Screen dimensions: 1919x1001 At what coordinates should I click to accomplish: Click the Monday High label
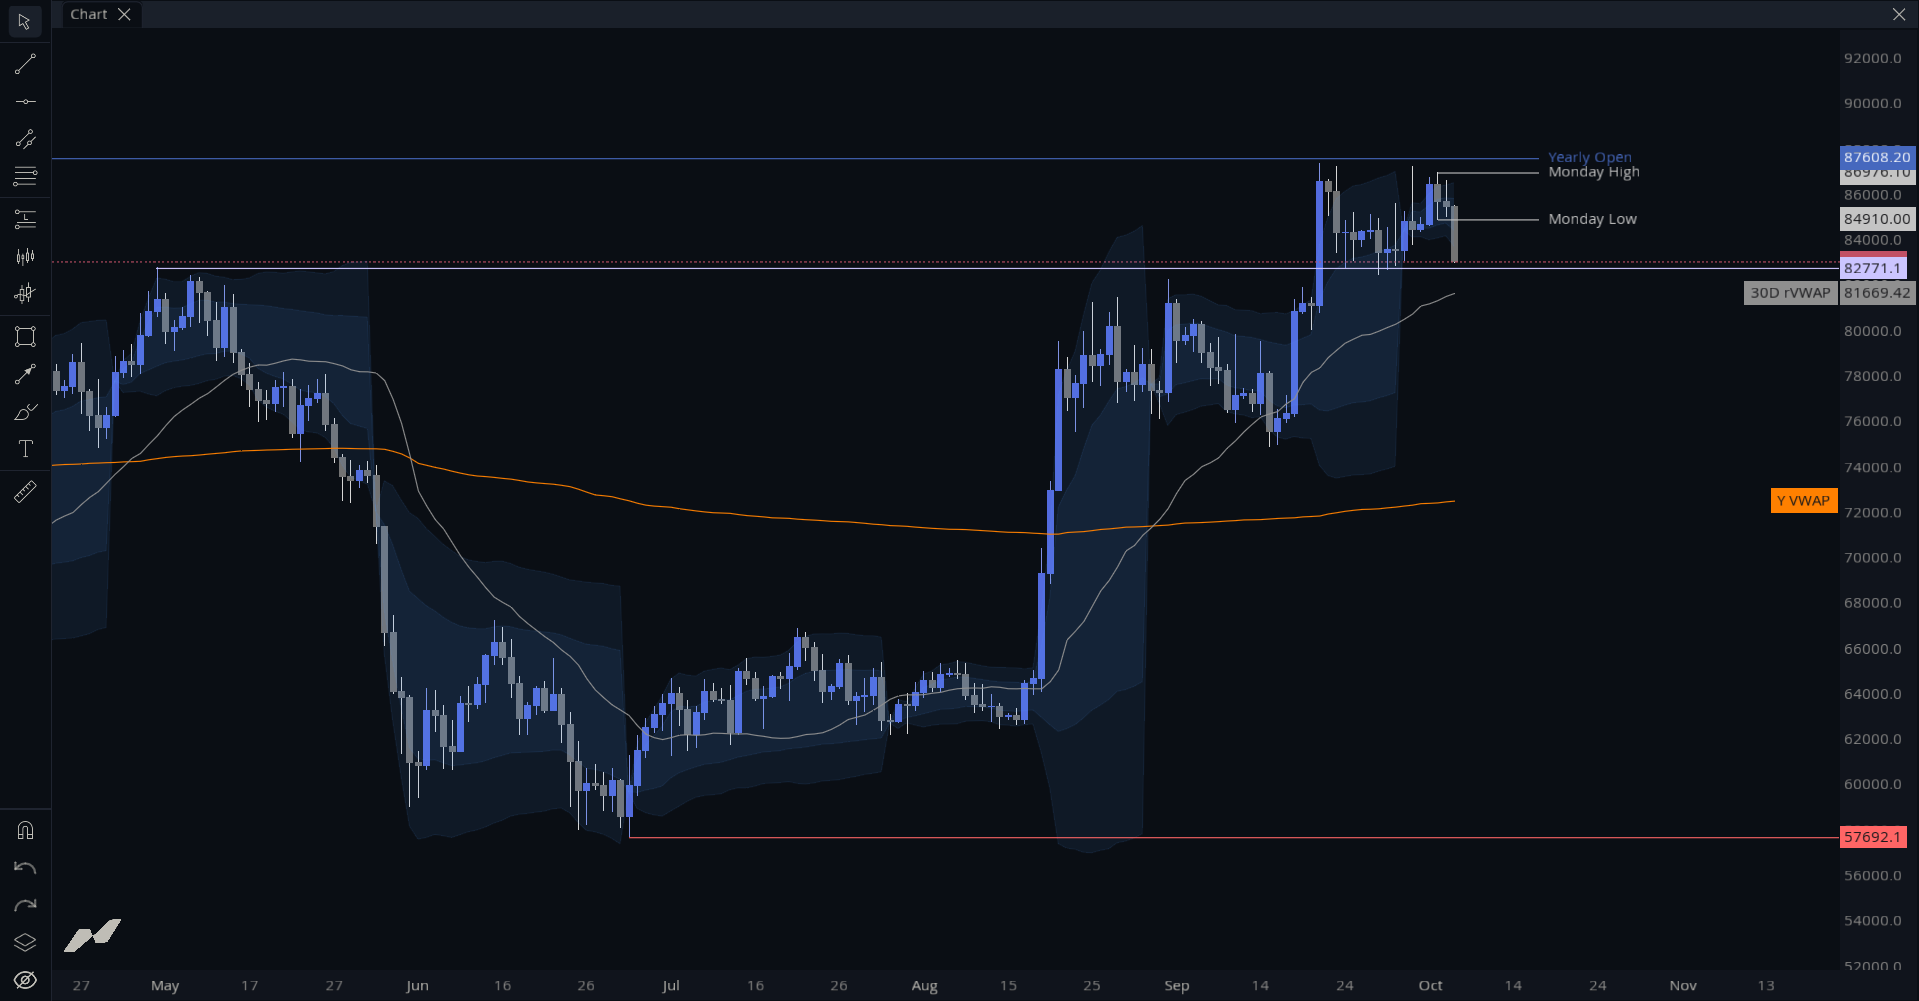(x=1593, y=172)
